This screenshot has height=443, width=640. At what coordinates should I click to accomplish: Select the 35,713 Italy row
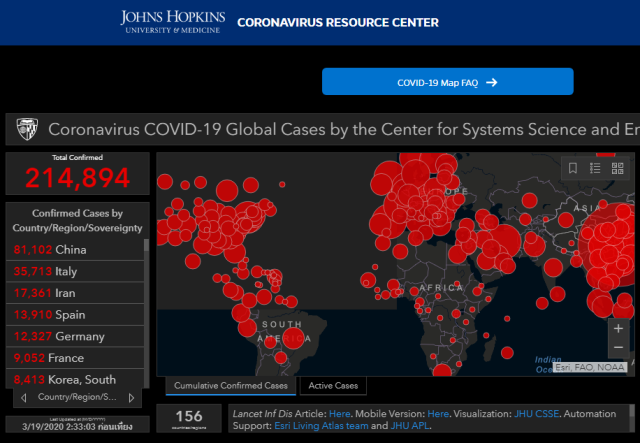point(75,271)
